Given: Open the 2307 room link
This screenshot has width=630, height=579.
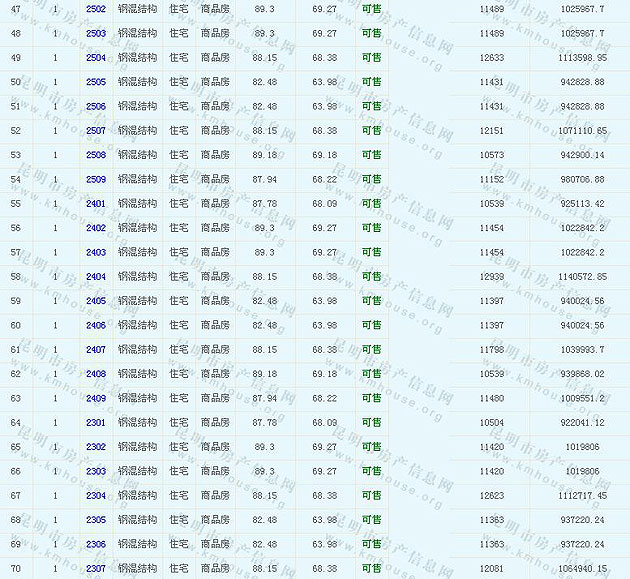Looking at the screenshot, I should pos(96,569).
